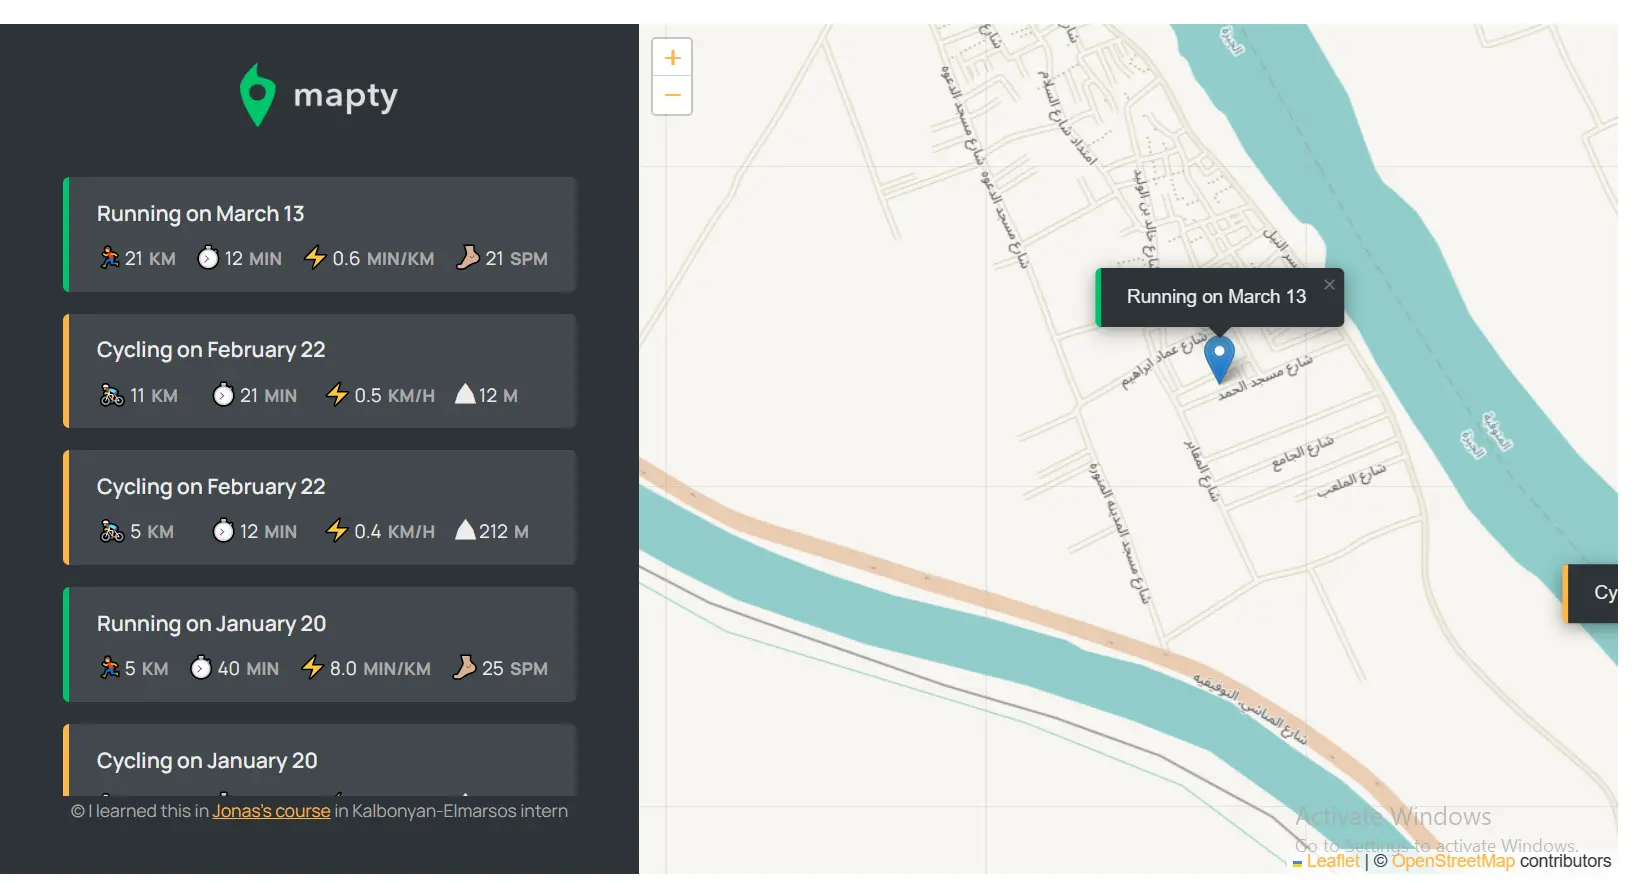Click the runner icon in January 20 running card
The image size is (1642, 883).
tap(109, 668)
